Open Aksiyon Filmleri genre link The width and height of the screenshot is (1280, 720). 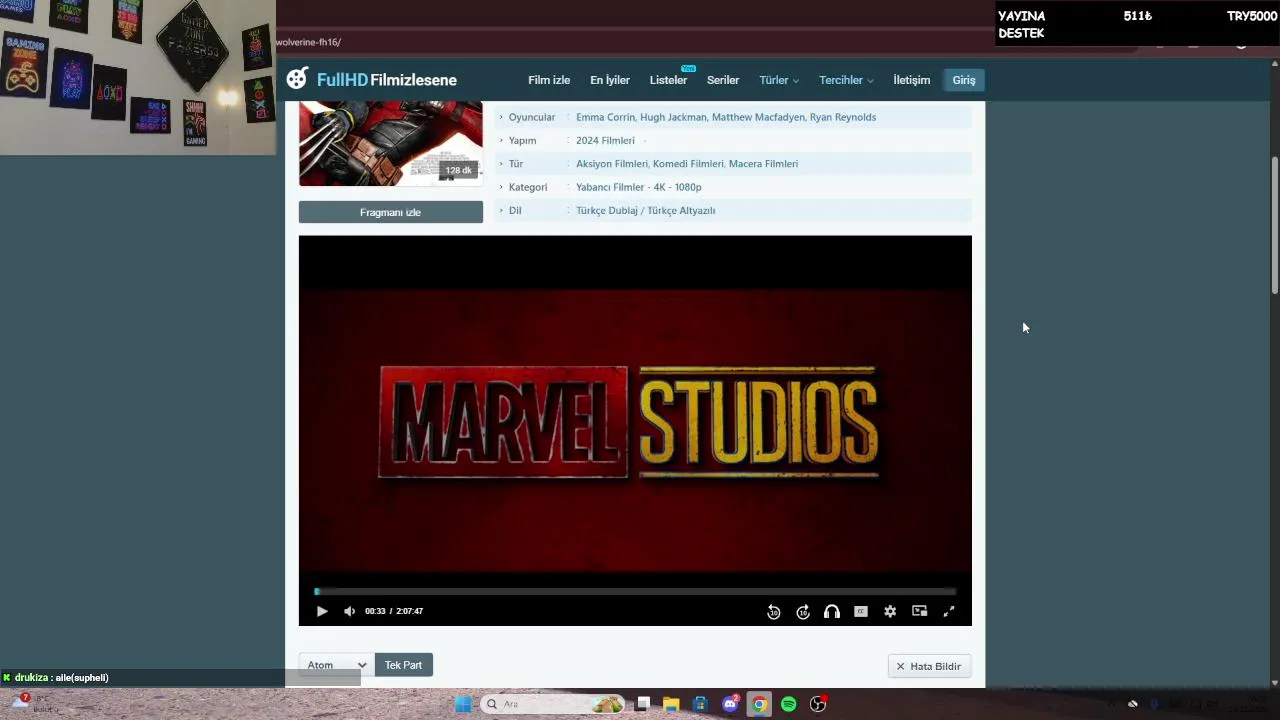[612, 164]
